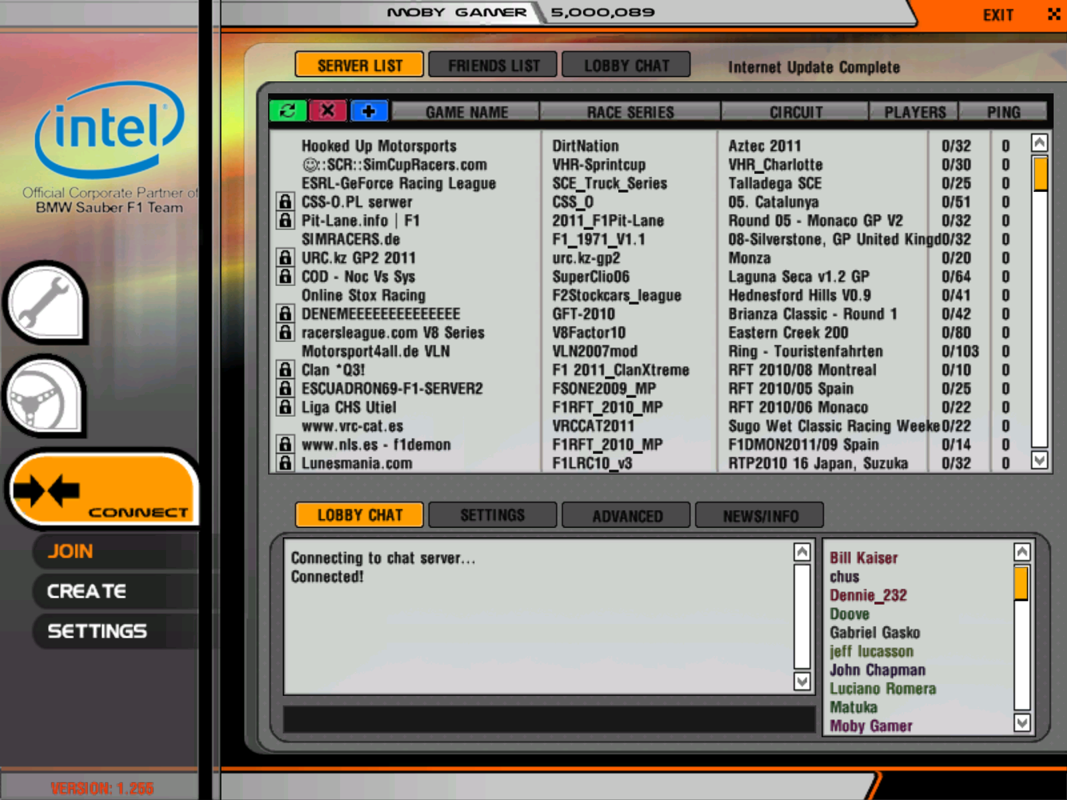
Task: Click the padlock next to URC.kz GP 2011
Action: [284, 258]
